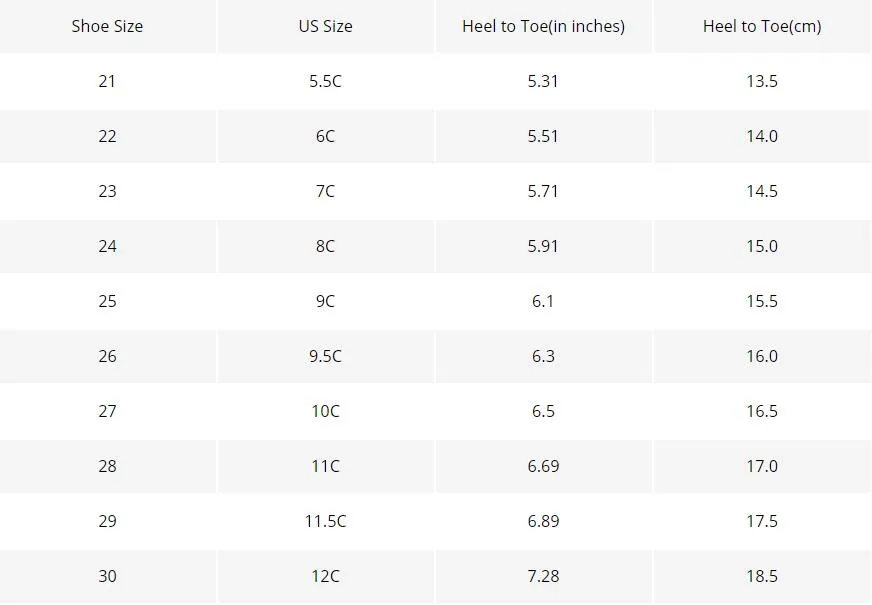Screen dimensions: 872x605
Task: Click the 7.28 inches value
Action: coord(543,576)
